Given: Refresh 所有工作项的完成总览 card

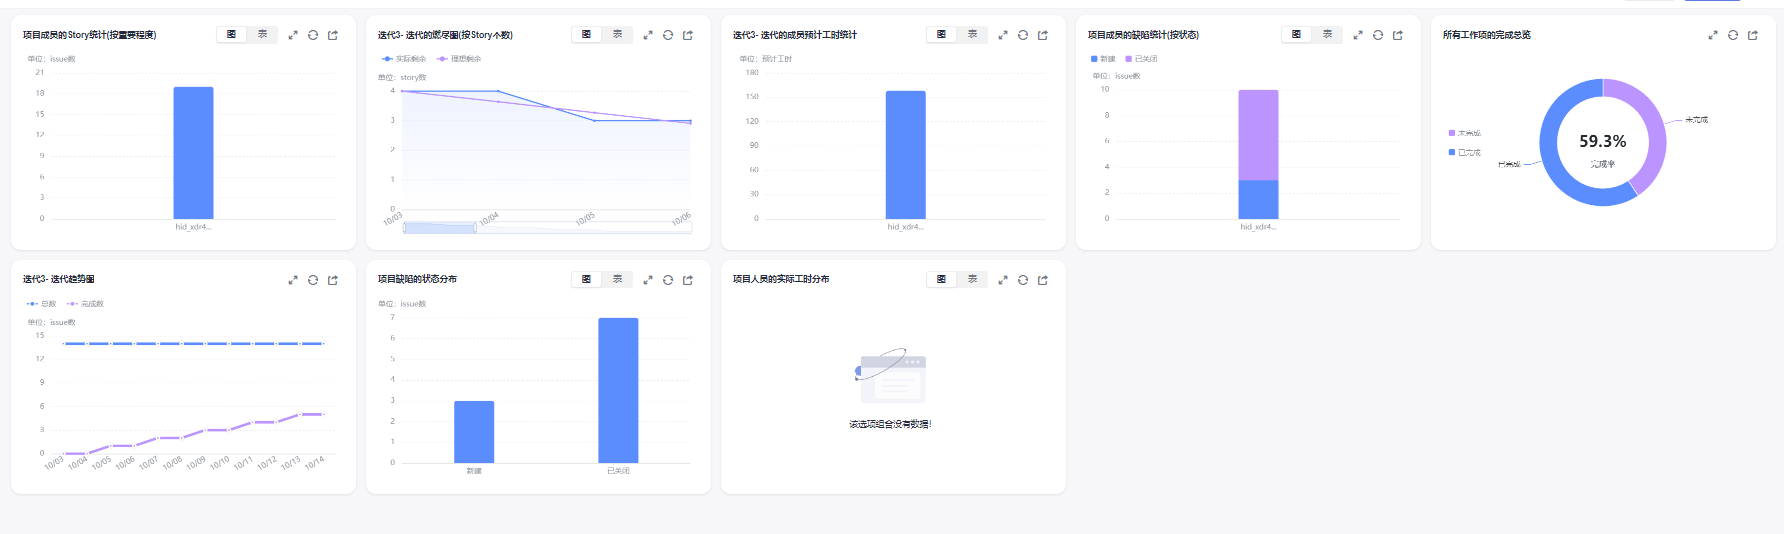Looking at the screenshot, I should [1733, 35].
